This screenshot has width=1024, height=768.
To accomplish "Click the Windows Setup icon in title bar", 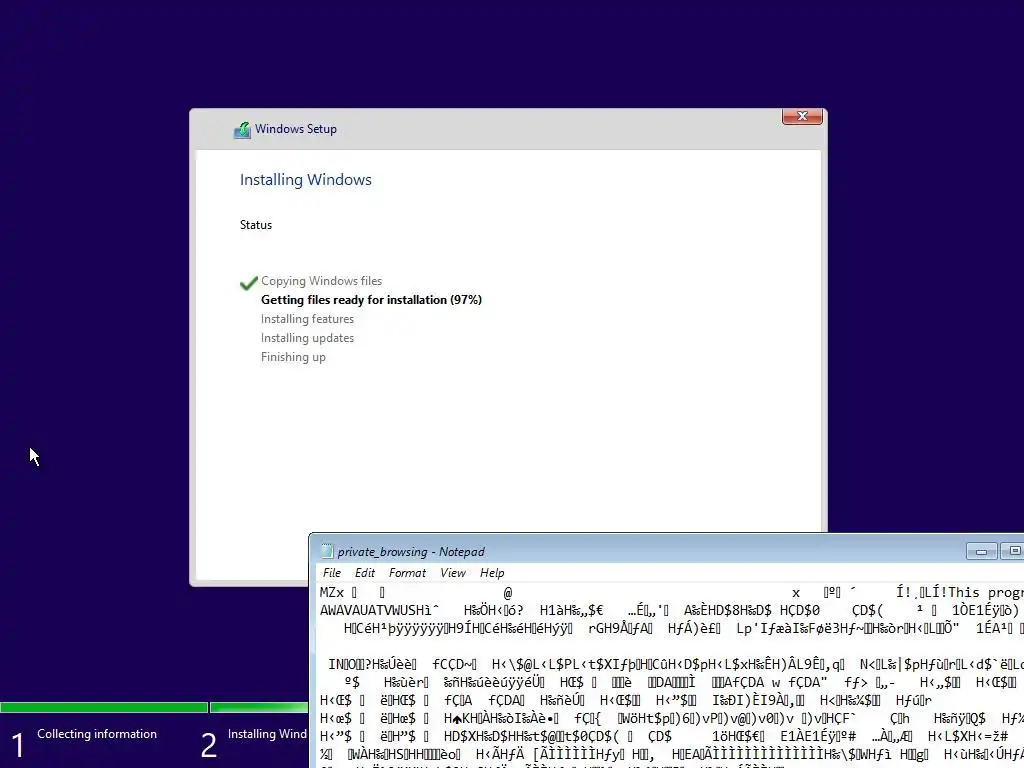I will pos(242,129).
